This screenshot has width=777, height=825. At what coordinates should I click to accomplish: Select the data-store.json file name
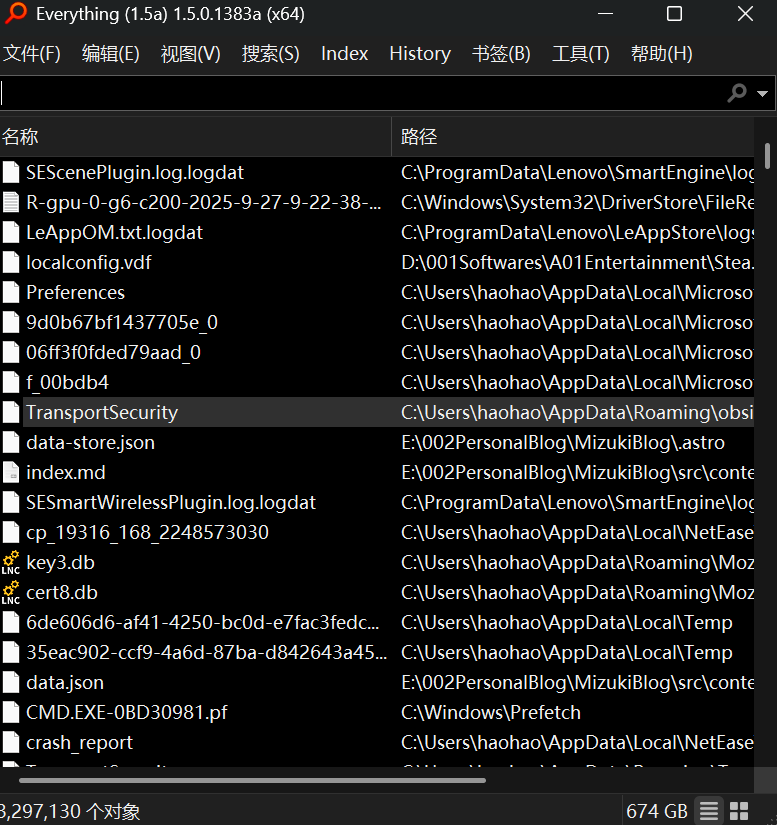pos(90,442)
